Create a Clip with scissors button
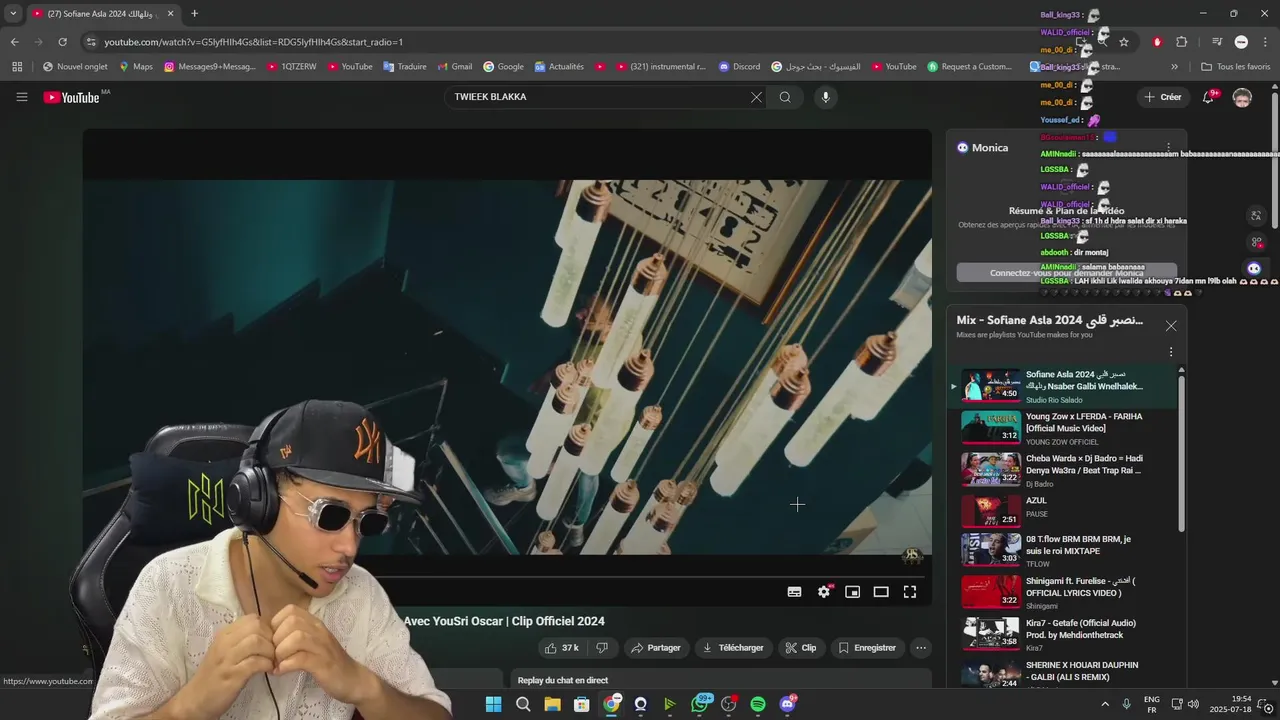The width and height of the screenshot is (1280, 720). (801, 648)
